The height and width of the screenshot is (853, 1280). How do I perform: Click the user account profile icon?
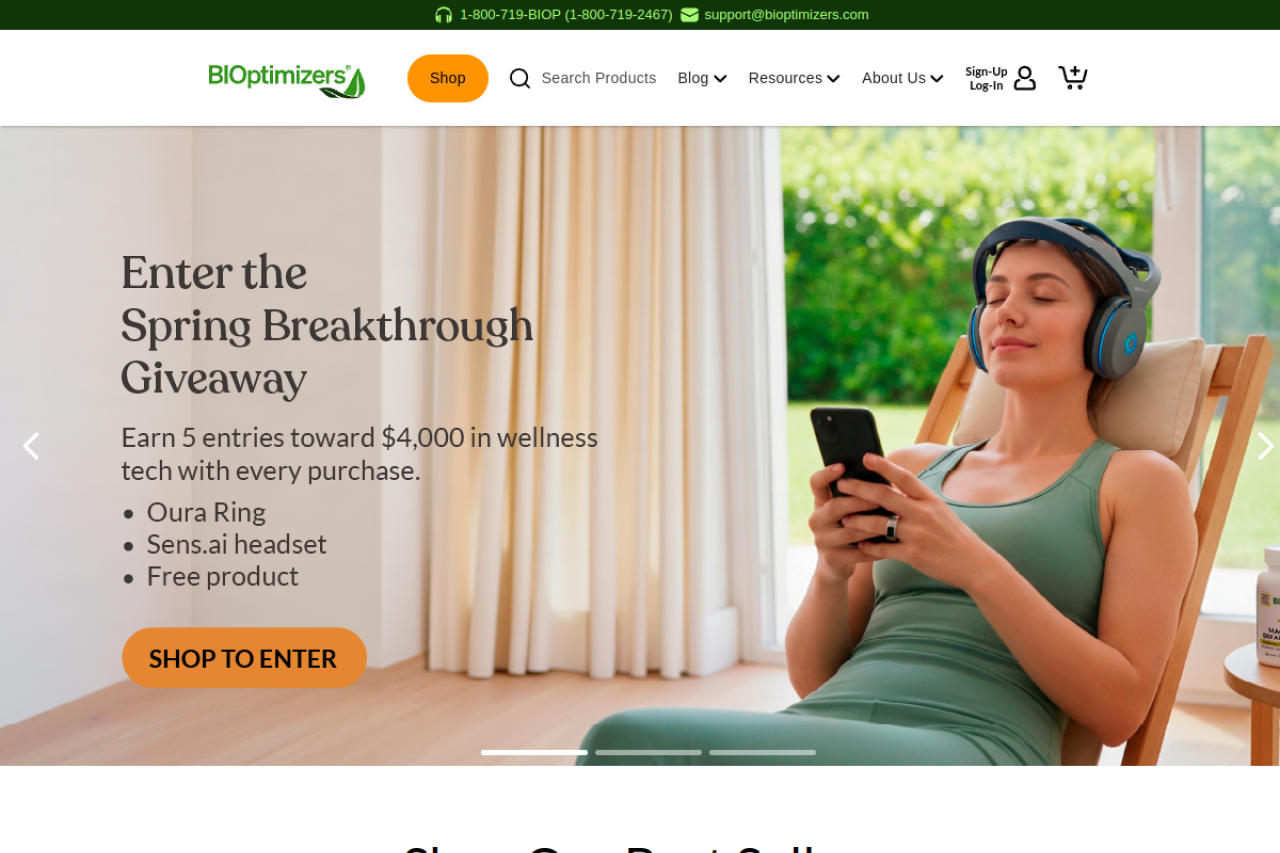(x=1025, y=78)
